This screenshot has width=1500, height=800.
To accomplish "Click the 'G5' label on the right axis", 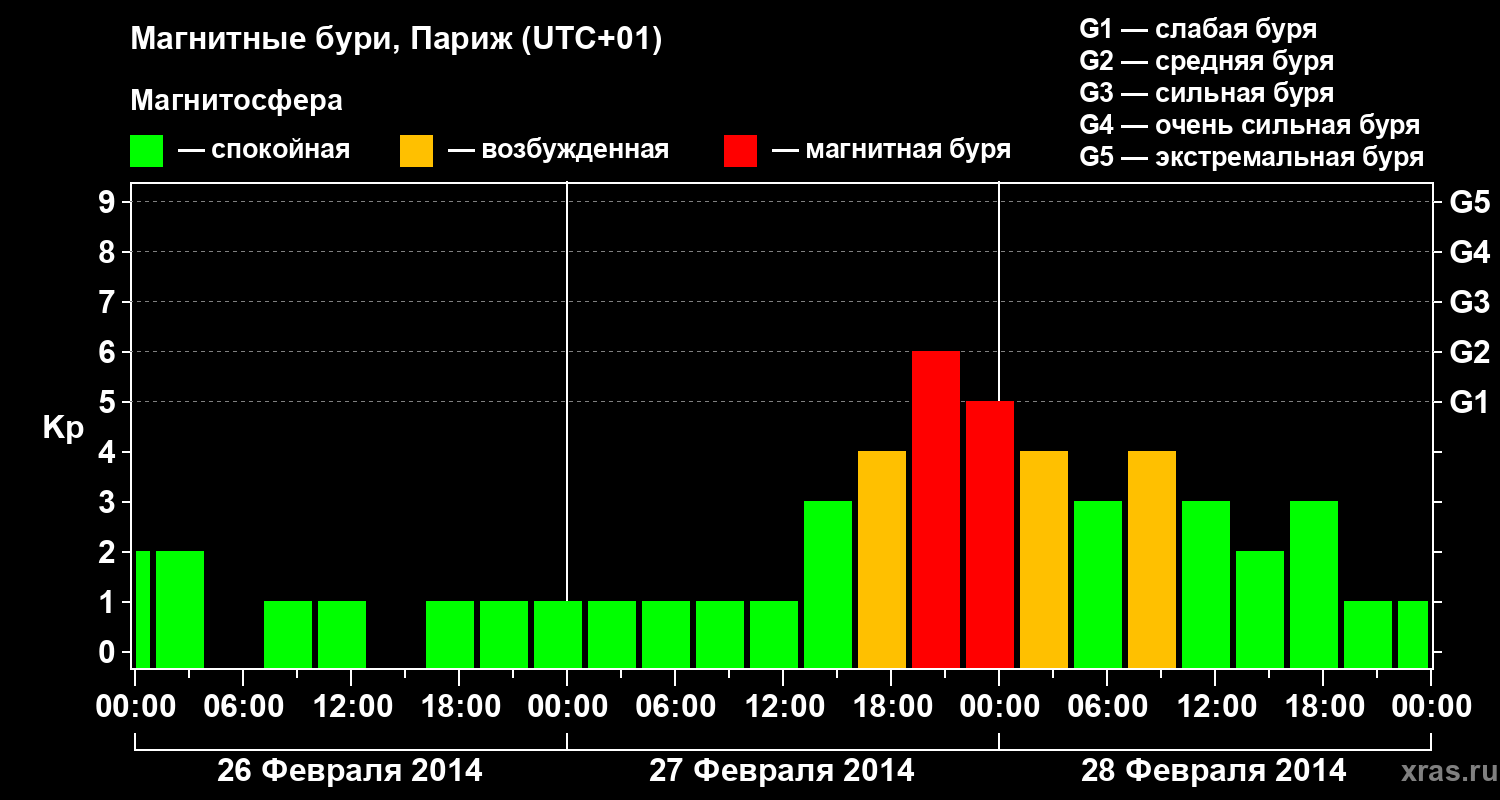I will pos(1469,202).
